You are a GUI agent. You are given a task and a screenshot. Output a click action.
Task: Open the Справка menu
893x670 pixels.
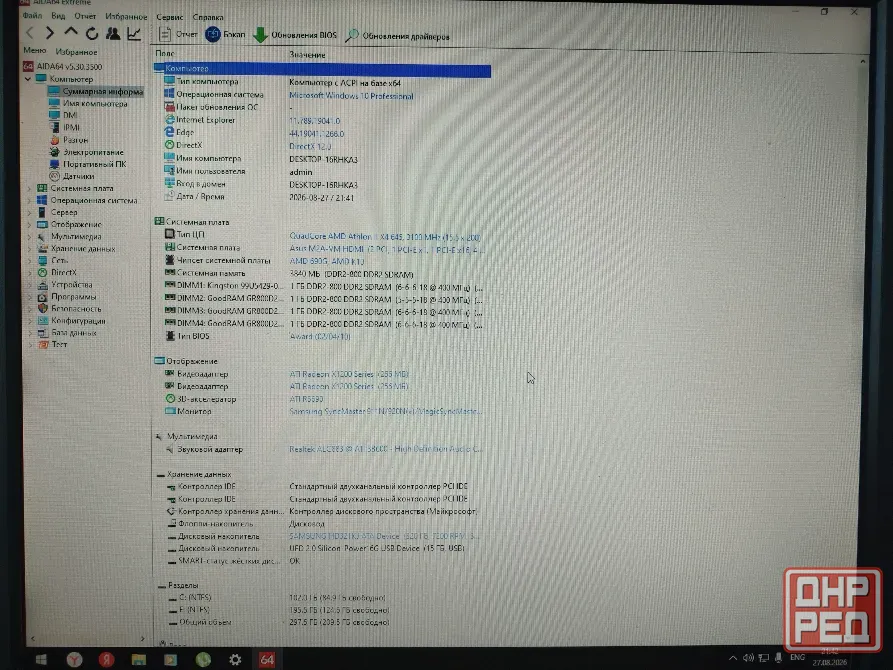pos(208,17)
